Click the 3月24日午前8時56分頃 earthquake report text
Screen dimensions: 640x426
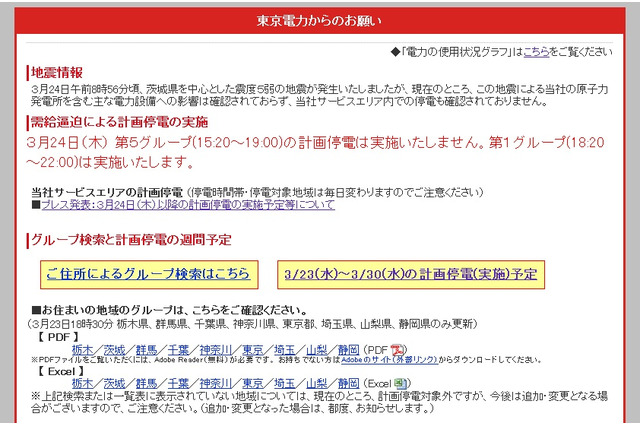click(320, 95)
